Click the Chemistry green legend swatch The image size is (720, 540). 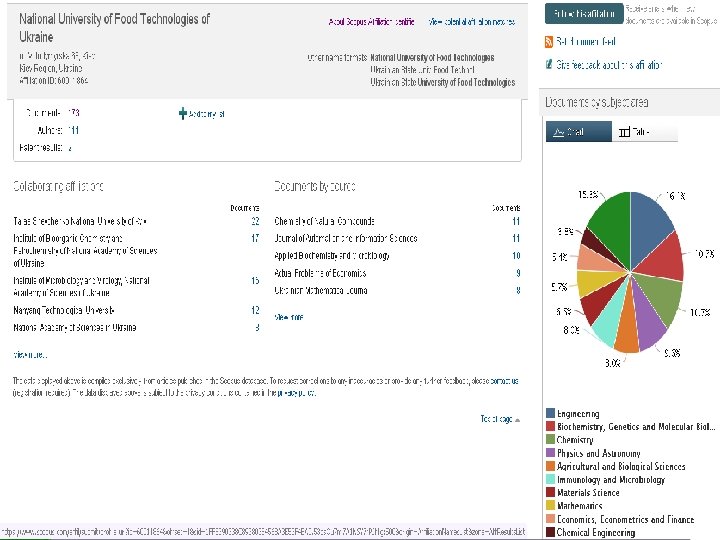550,440
